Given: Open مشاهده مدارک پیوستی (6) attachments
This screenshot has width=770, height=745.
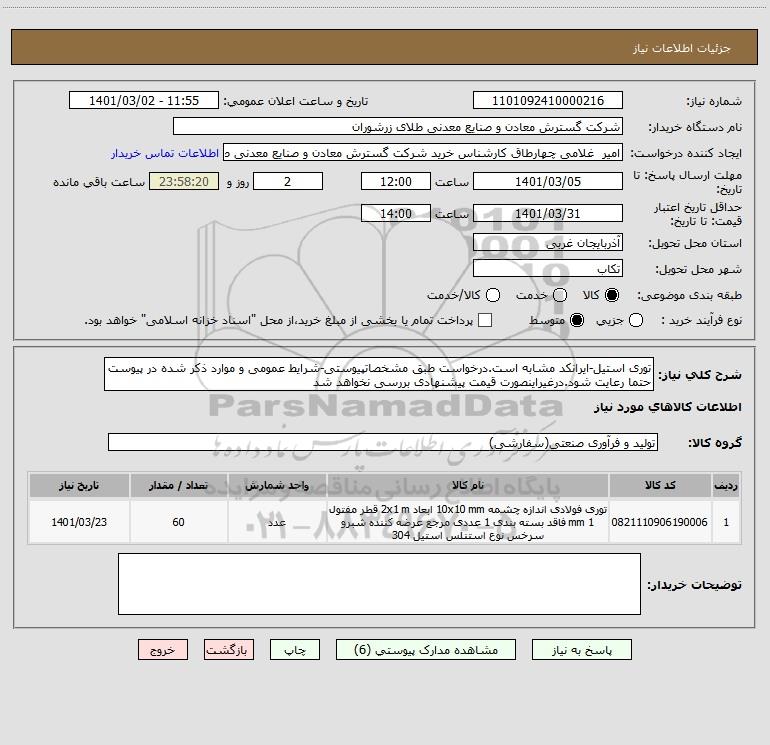Looking at the screenshot, I should [426, 650].
